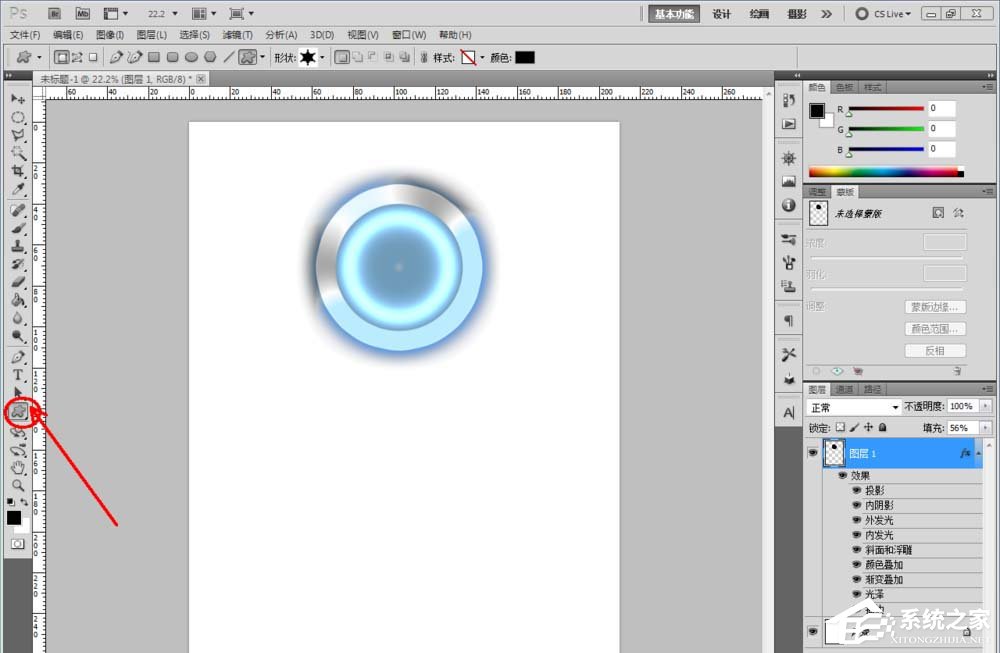
Task: Select the Horizontal Type tool
Action: (x=18, y=375)
